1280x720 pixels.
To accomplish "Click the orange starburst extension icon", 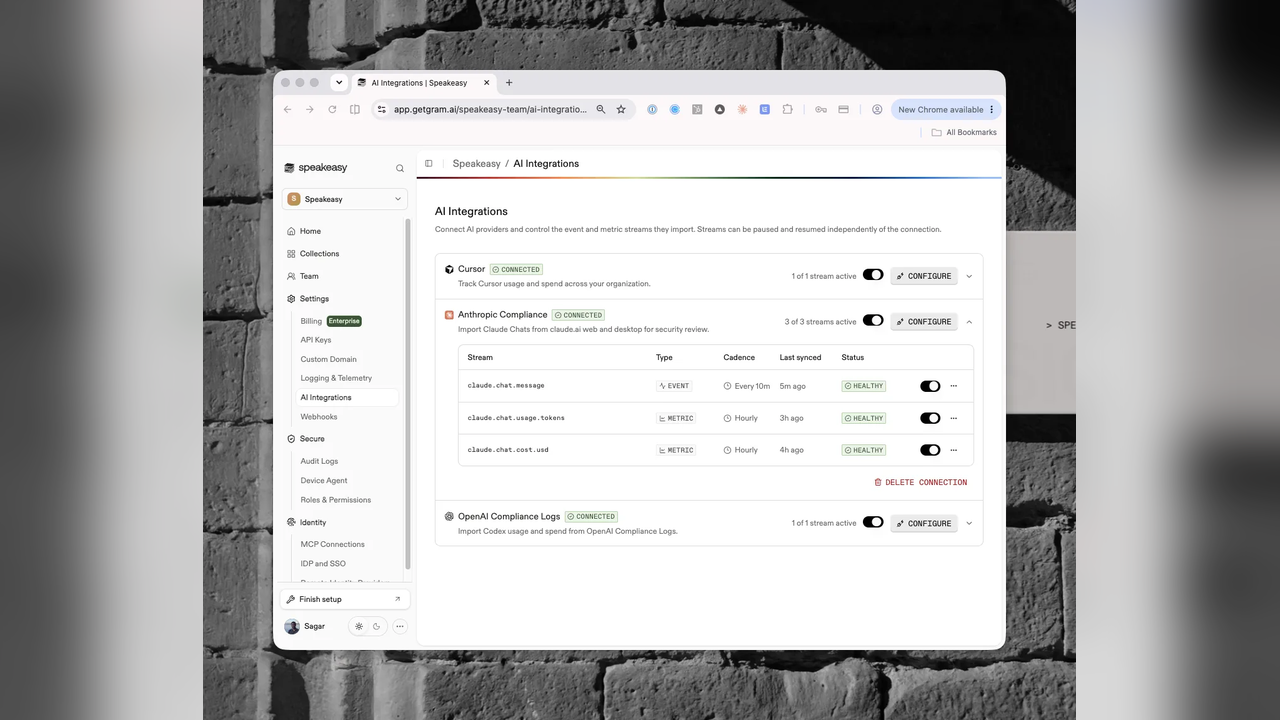I will [742, 109].
